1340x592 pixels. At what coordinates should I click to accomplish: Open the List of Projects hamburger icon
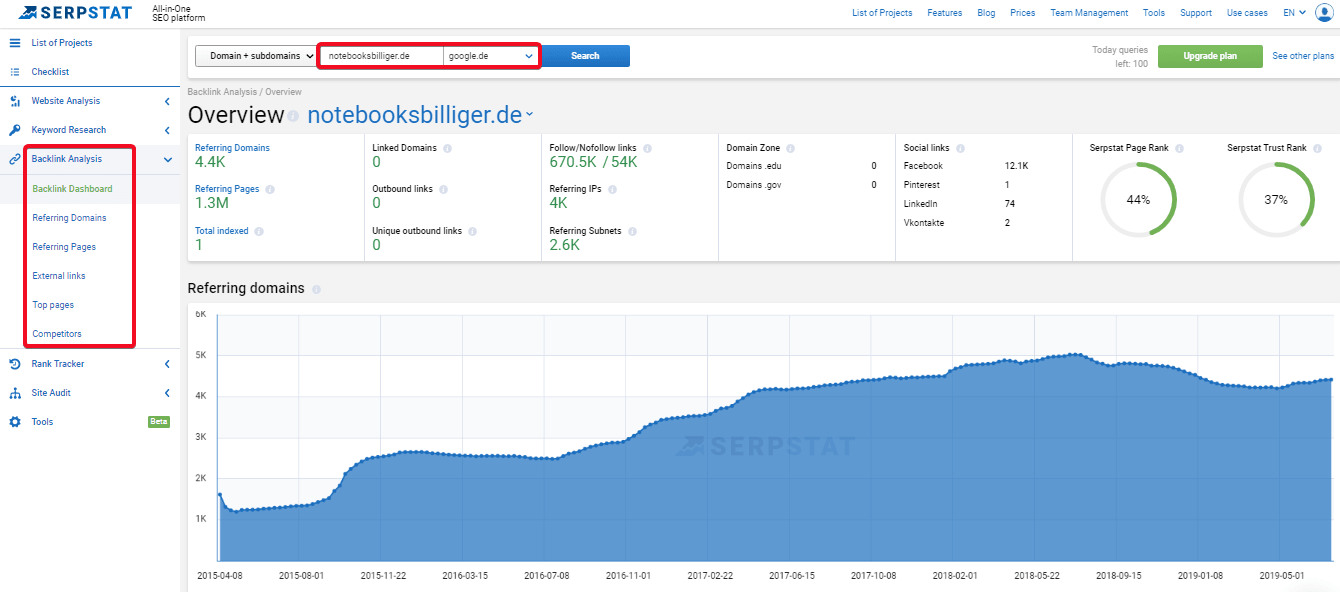[x=15, y=43]
